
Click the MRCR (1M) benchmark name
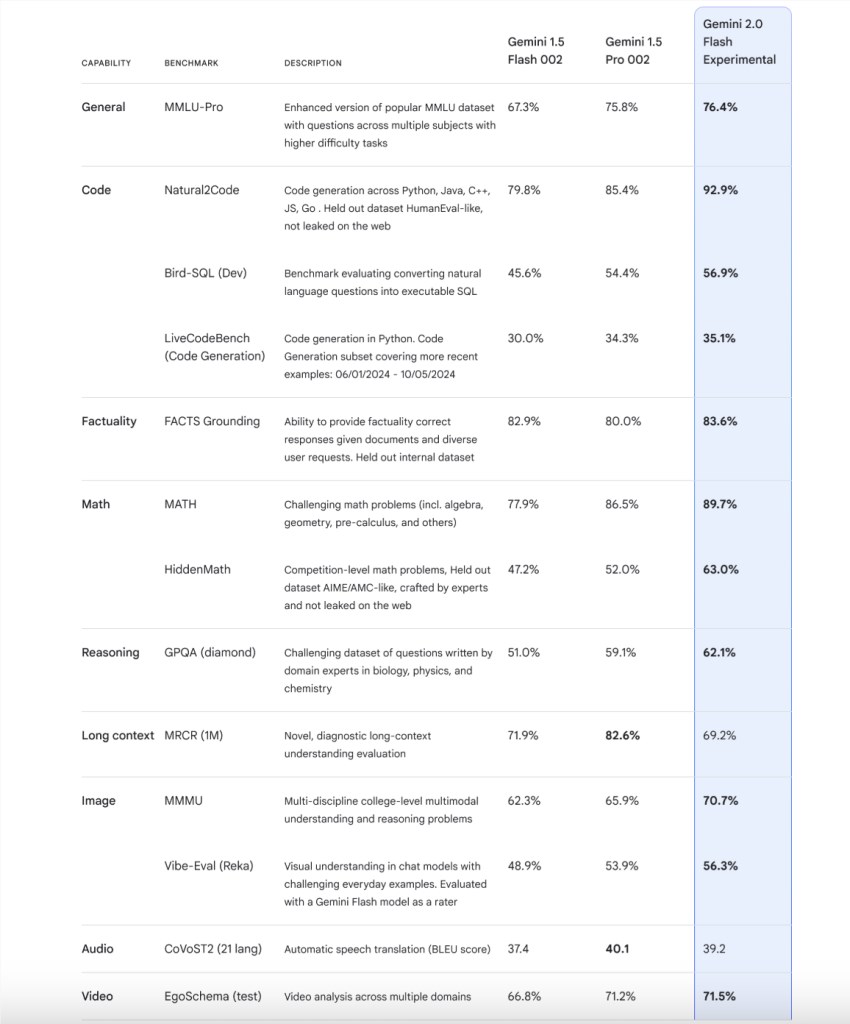[193, 735]
